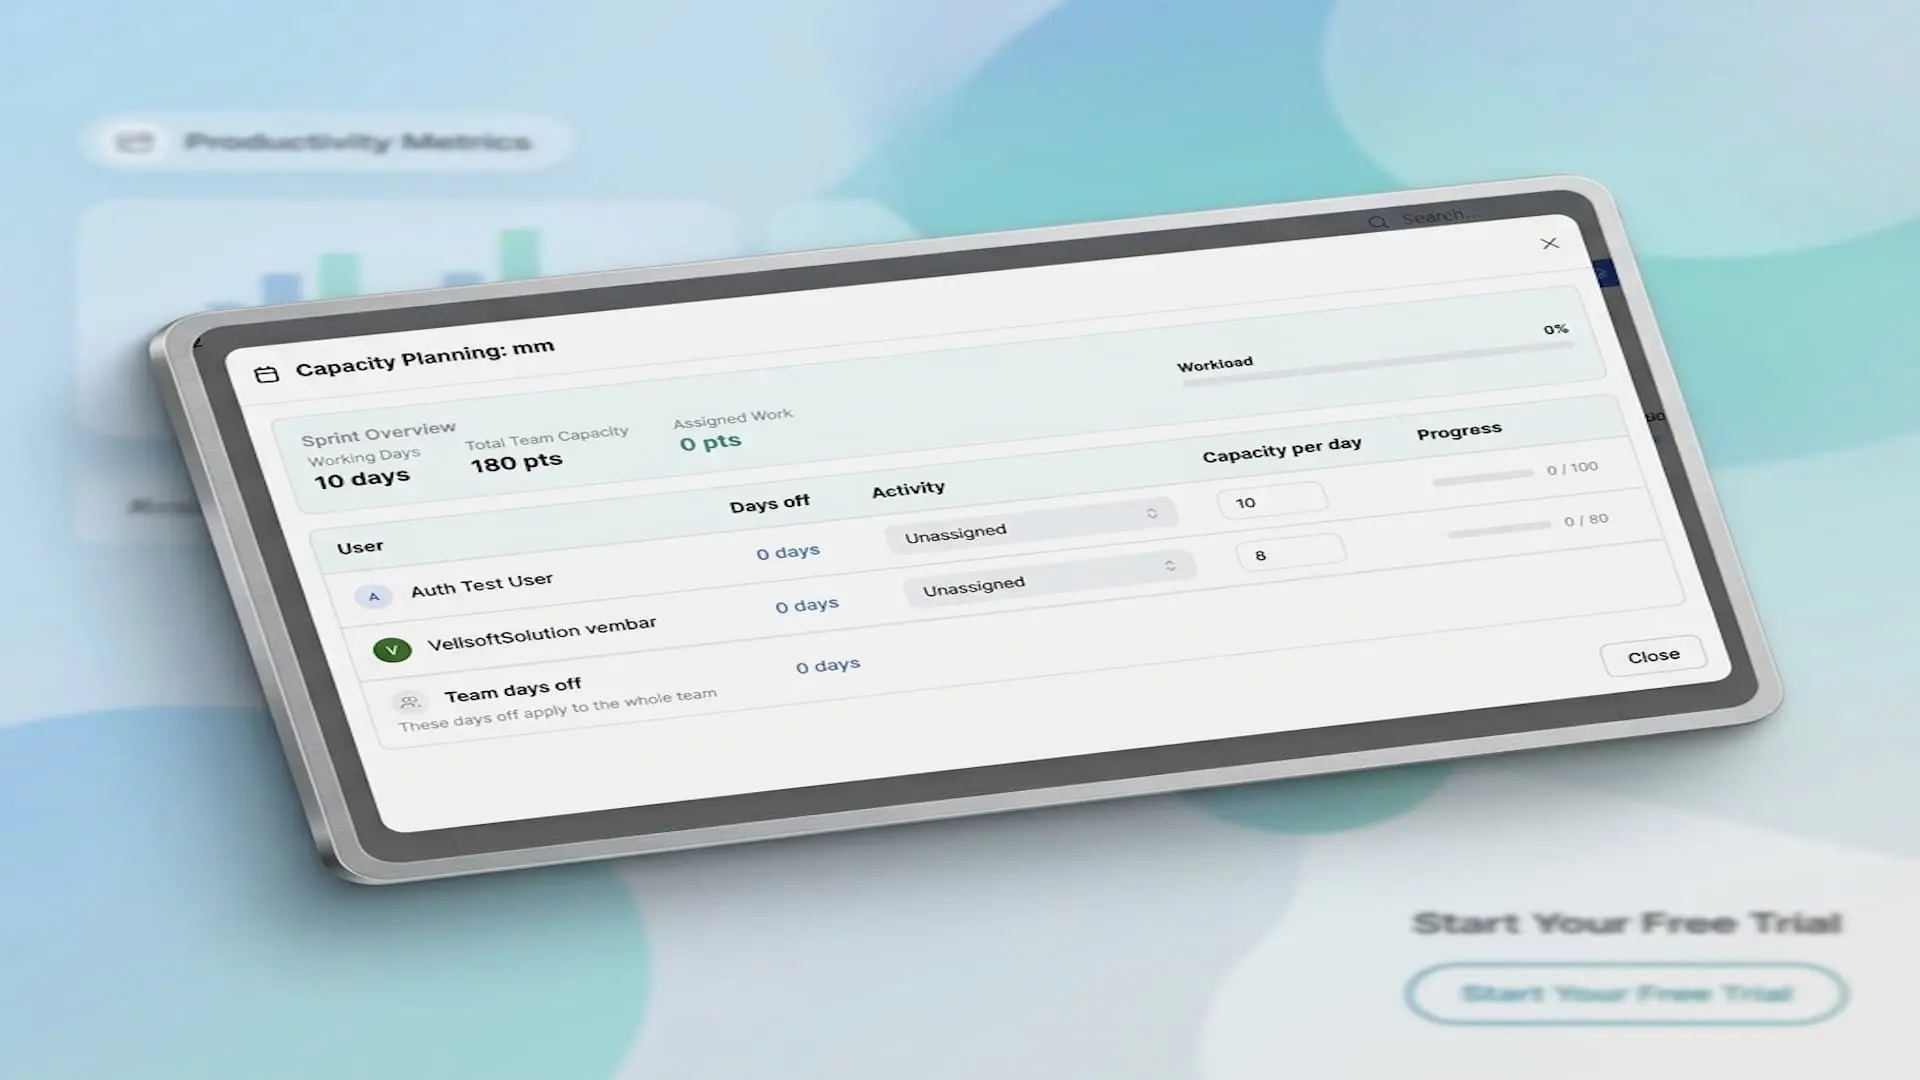This screenshot has height=1080, width=1920.
Task: Click the 10 days Working Days value
Action: click(362, 479)
